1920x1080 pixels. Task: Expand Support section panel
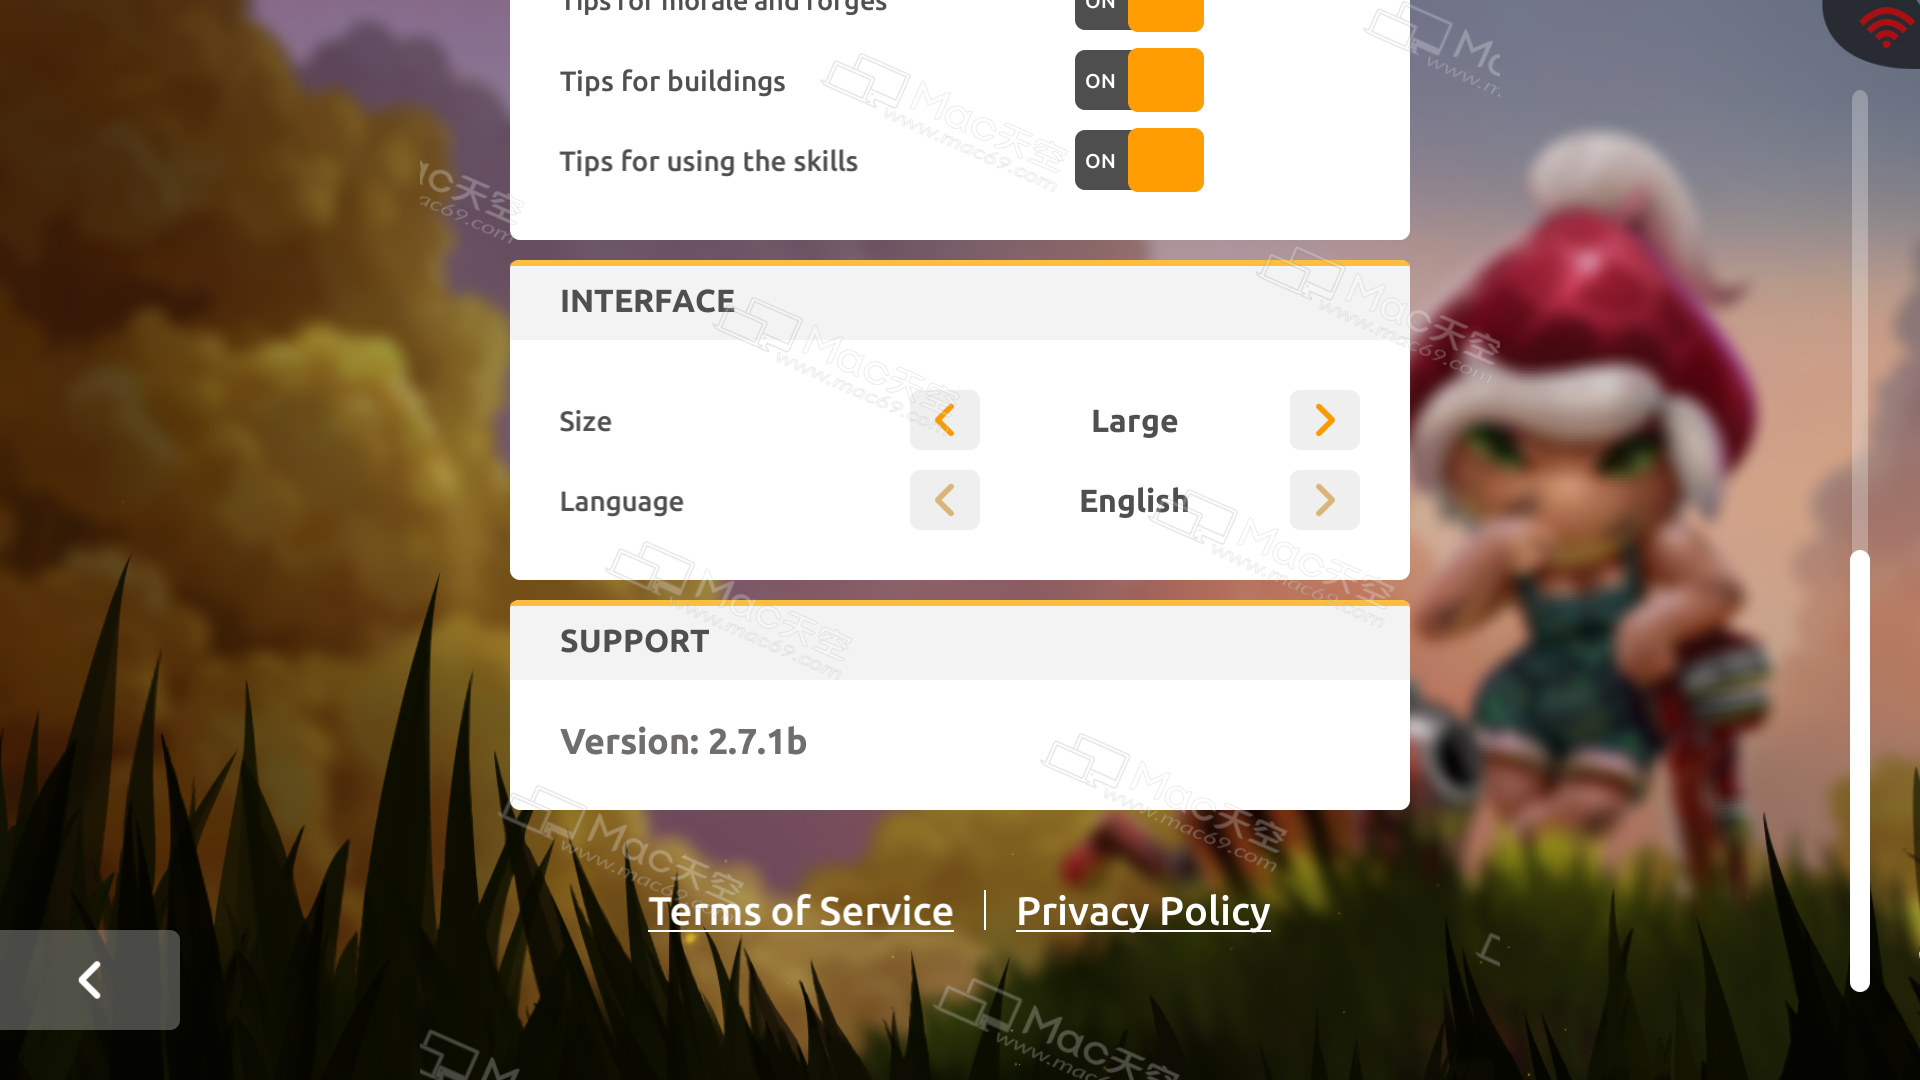(960, 640)
